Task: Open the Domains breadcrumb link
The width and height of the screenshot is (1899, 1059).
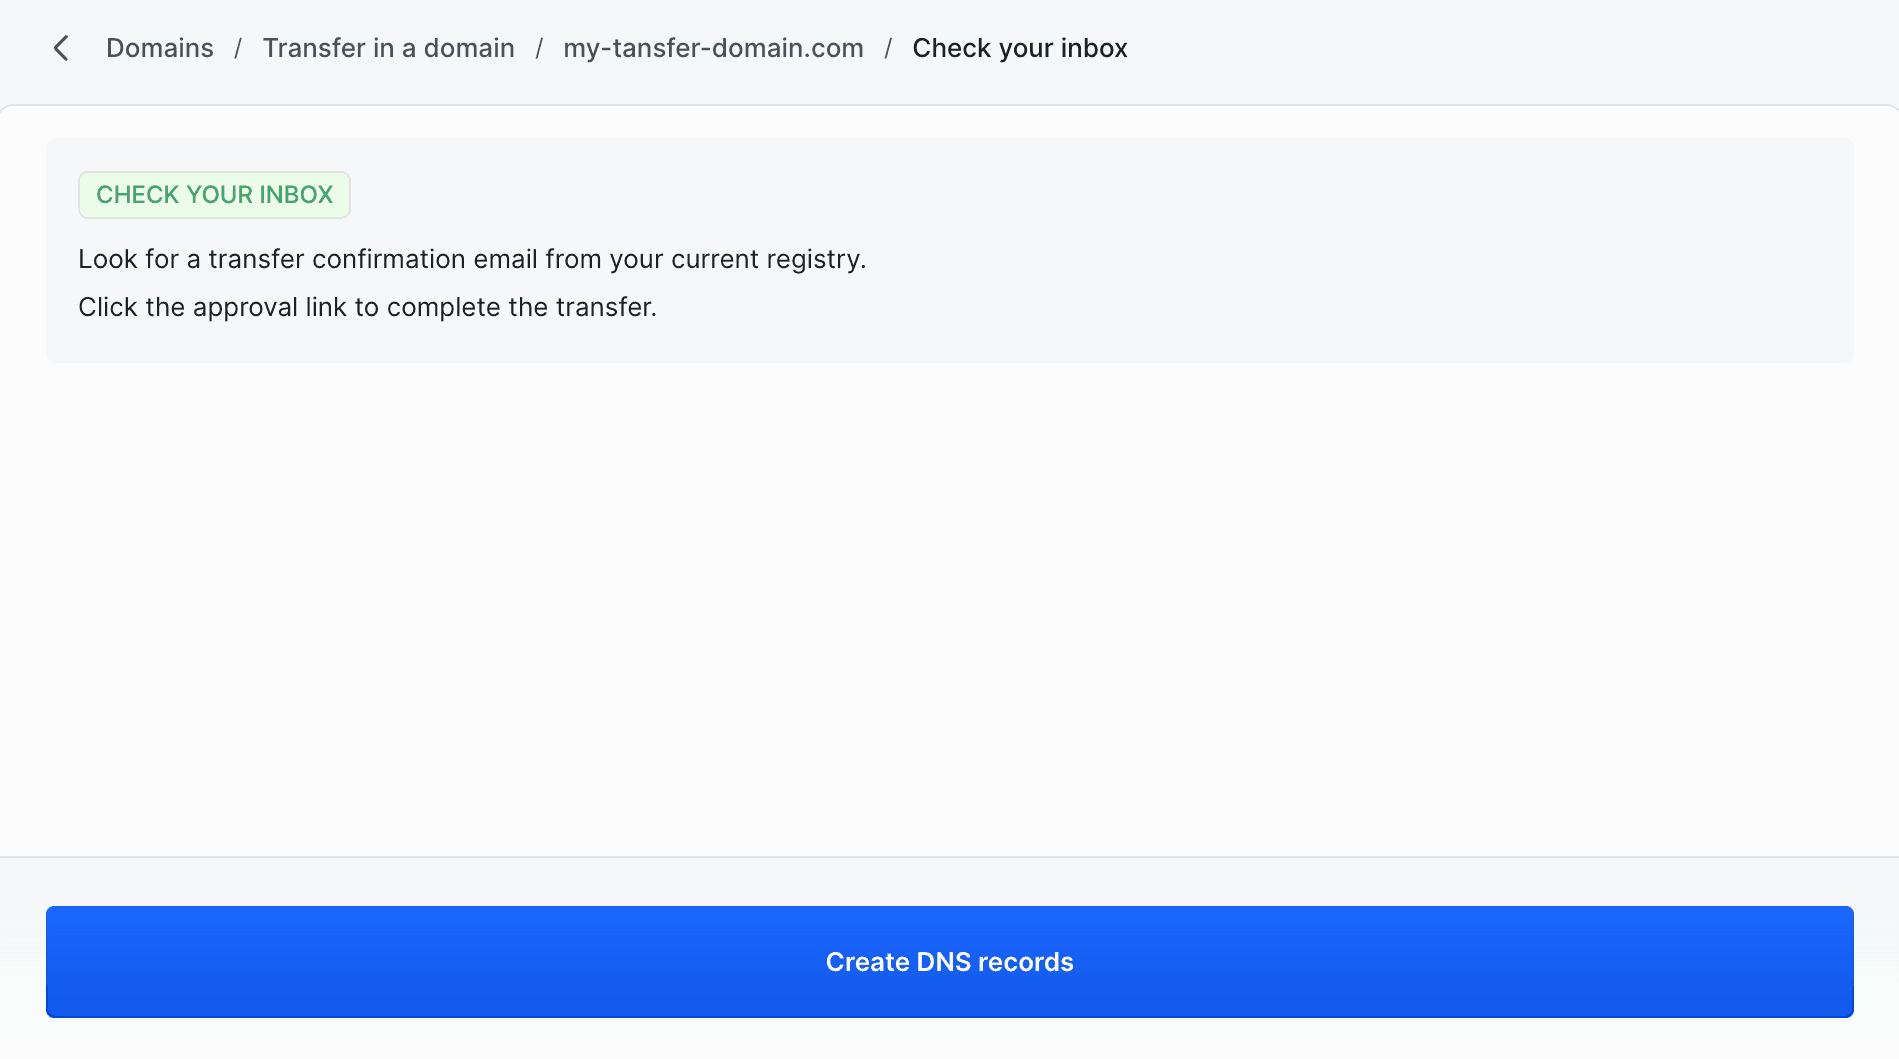Action: (160, 48)
